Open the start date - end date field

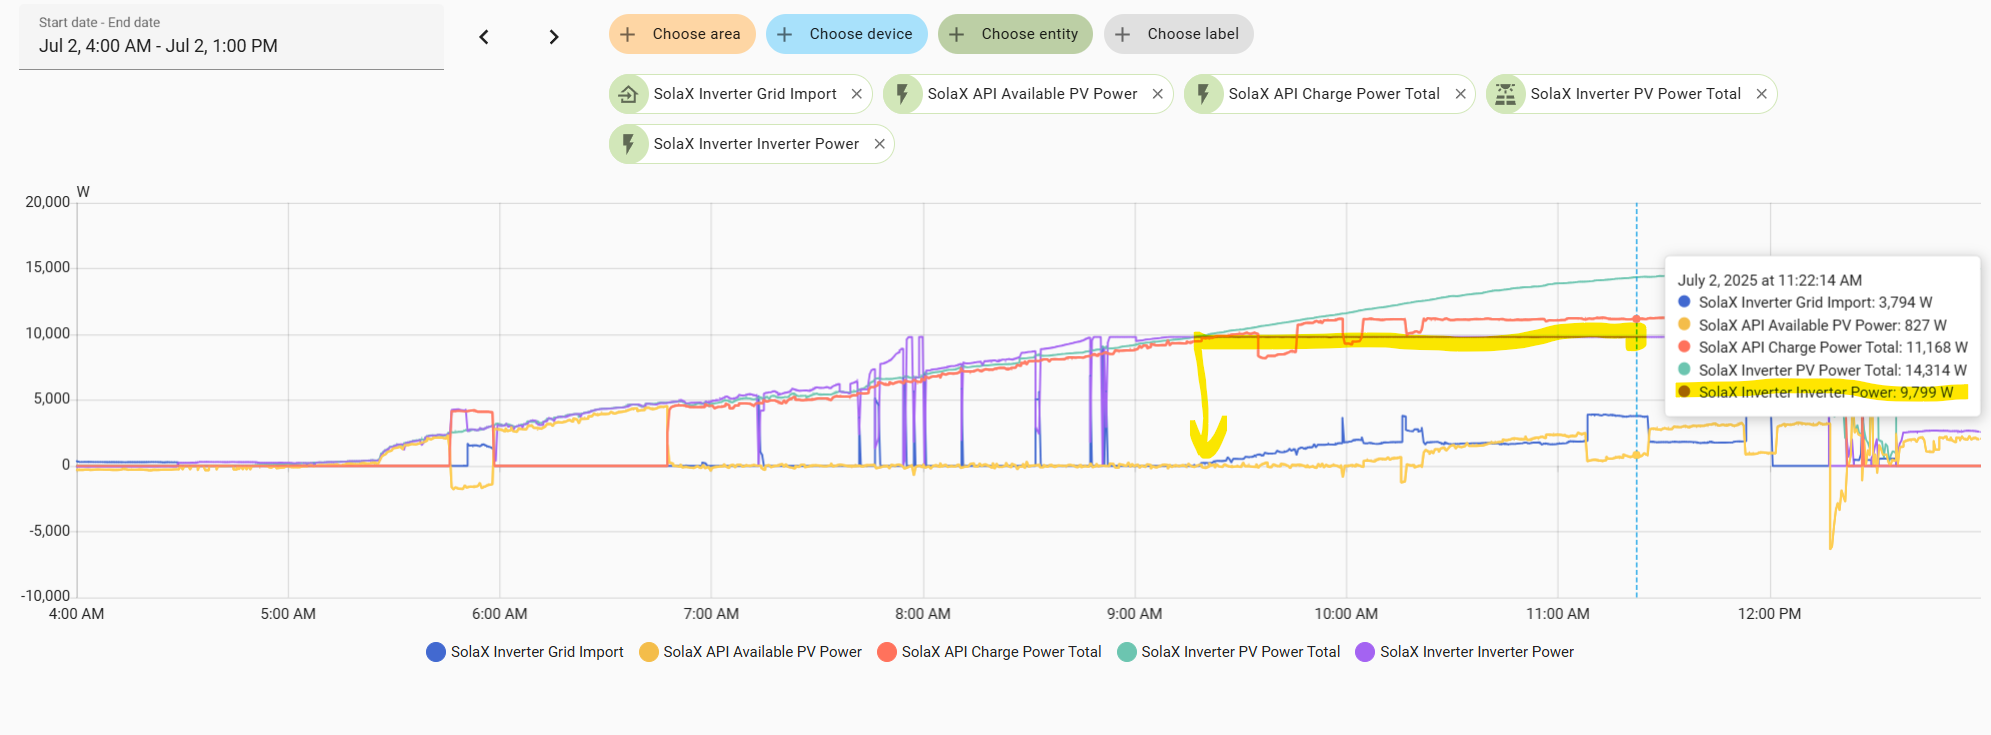[x=231, y=37]
